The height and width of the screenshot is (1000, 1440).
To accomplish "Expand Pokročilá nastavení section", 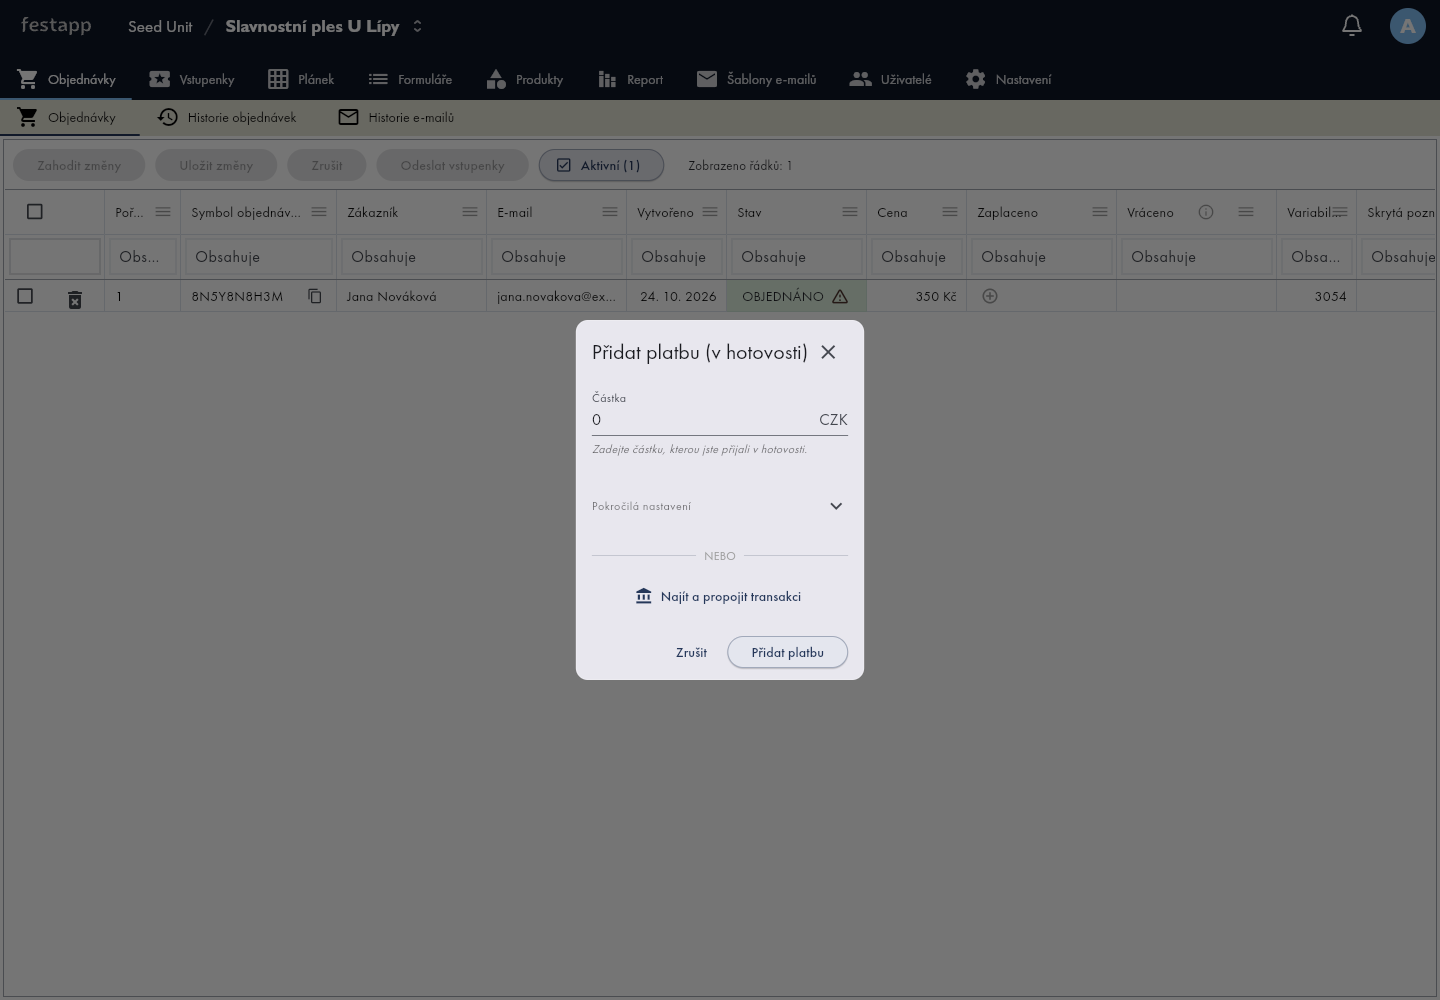I will pyautogui.click(x=720, y=506).
